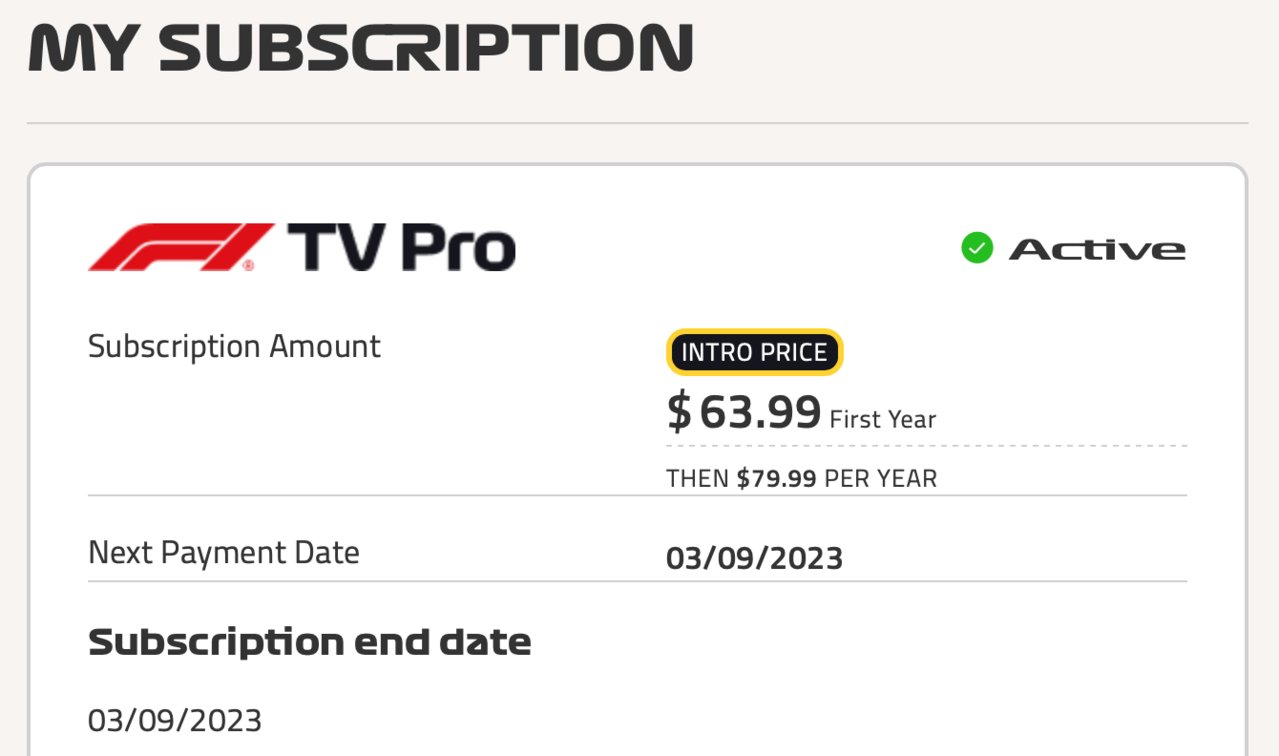
Task: Click the THEN $79.99 PER YEAR text
Action: click(802, 479)
